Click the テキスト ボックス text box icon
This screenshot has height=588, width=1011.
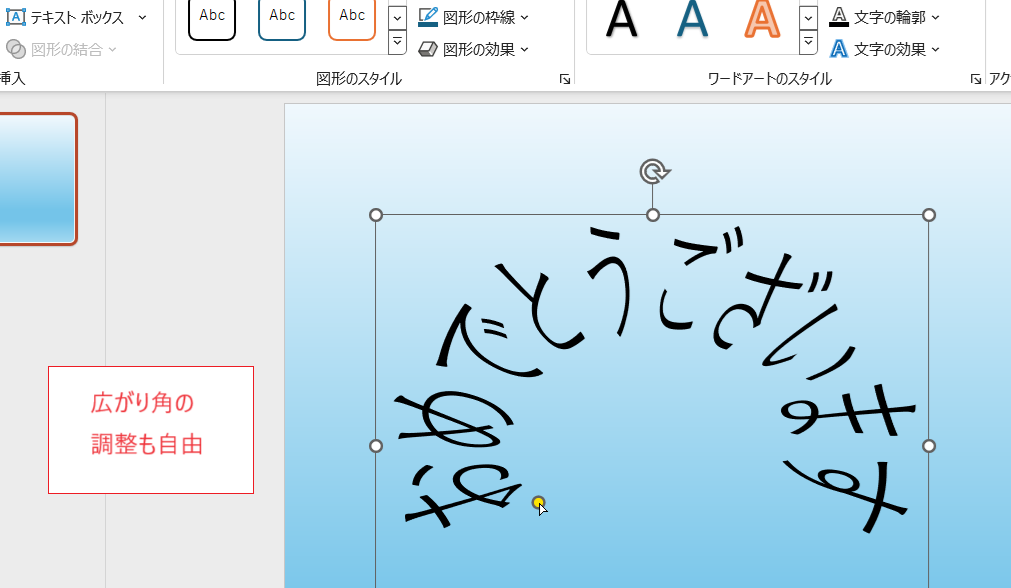pyautogui.click(x=15, y=17)
